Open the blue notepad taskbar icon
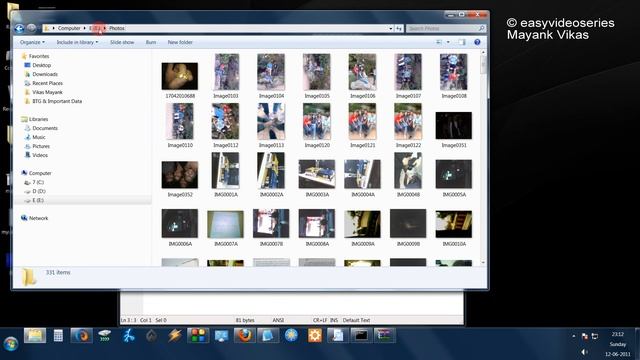Viewport: 640px width, 360px height. point(268,336)
